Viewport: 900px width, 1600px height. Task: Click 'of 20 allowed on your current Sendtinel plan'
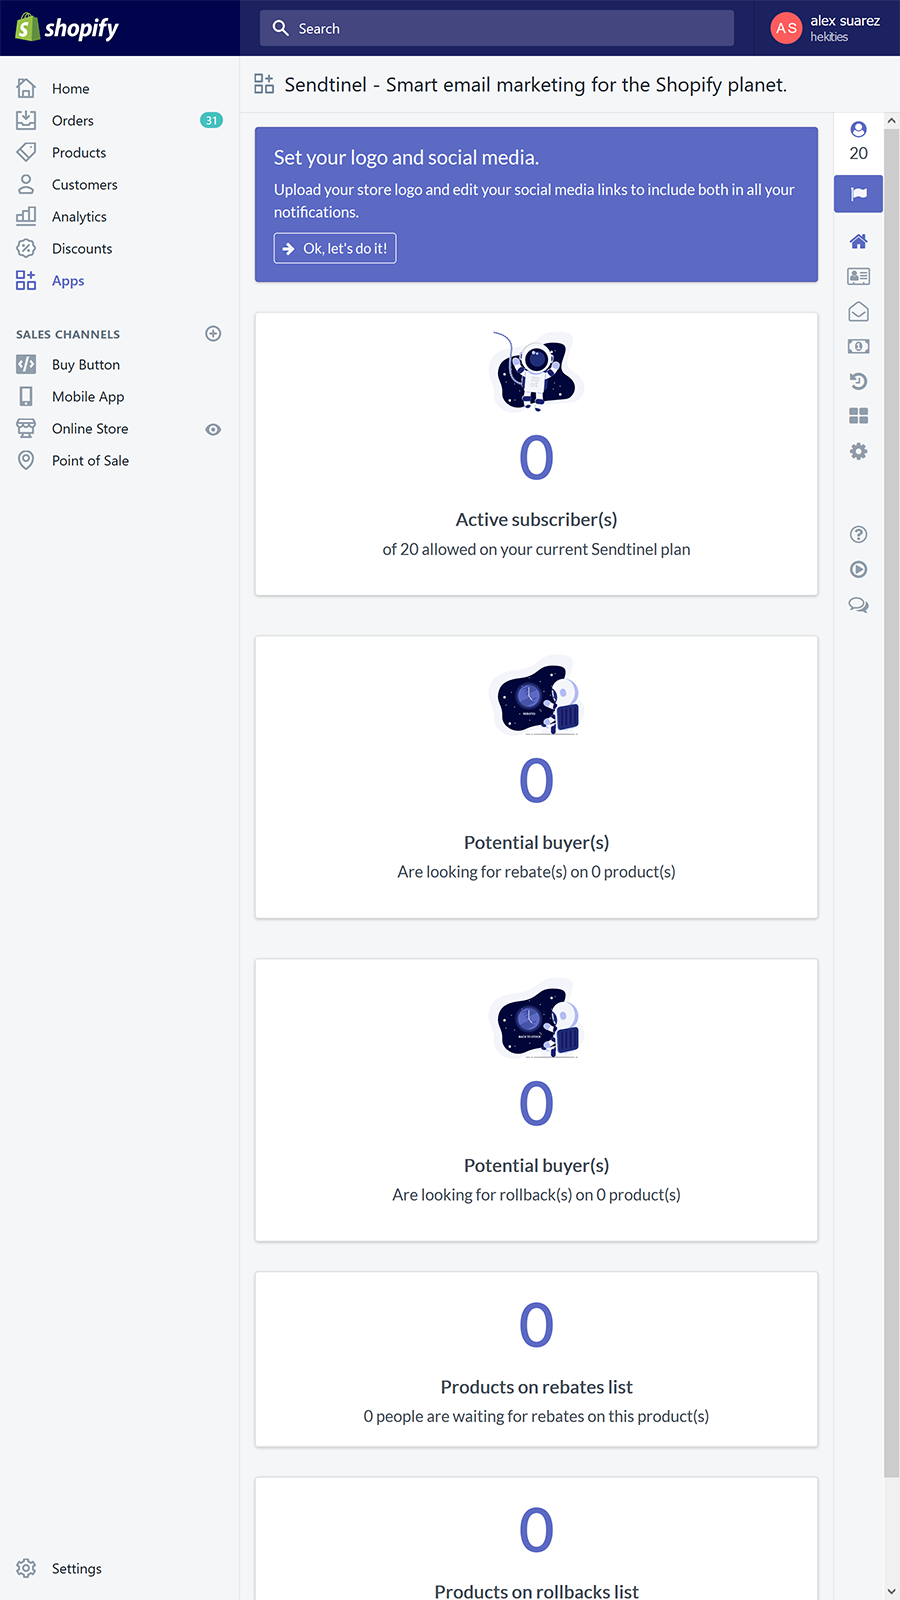tap(536, 549)
